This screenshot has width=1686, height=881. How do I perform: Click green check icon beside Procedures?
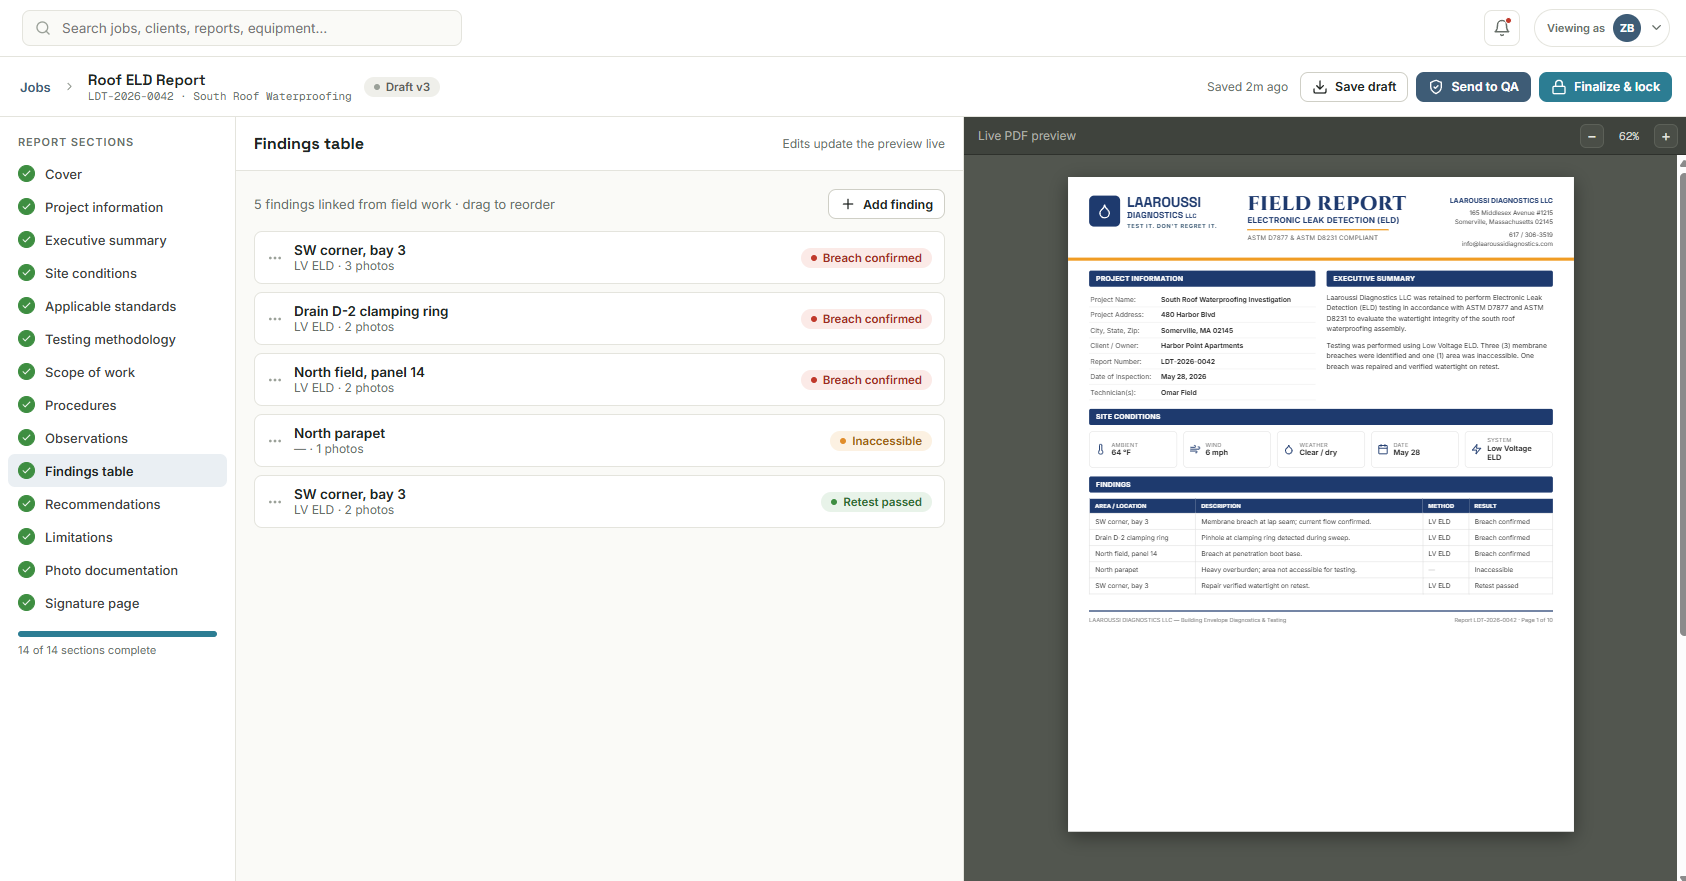point(27,405)
